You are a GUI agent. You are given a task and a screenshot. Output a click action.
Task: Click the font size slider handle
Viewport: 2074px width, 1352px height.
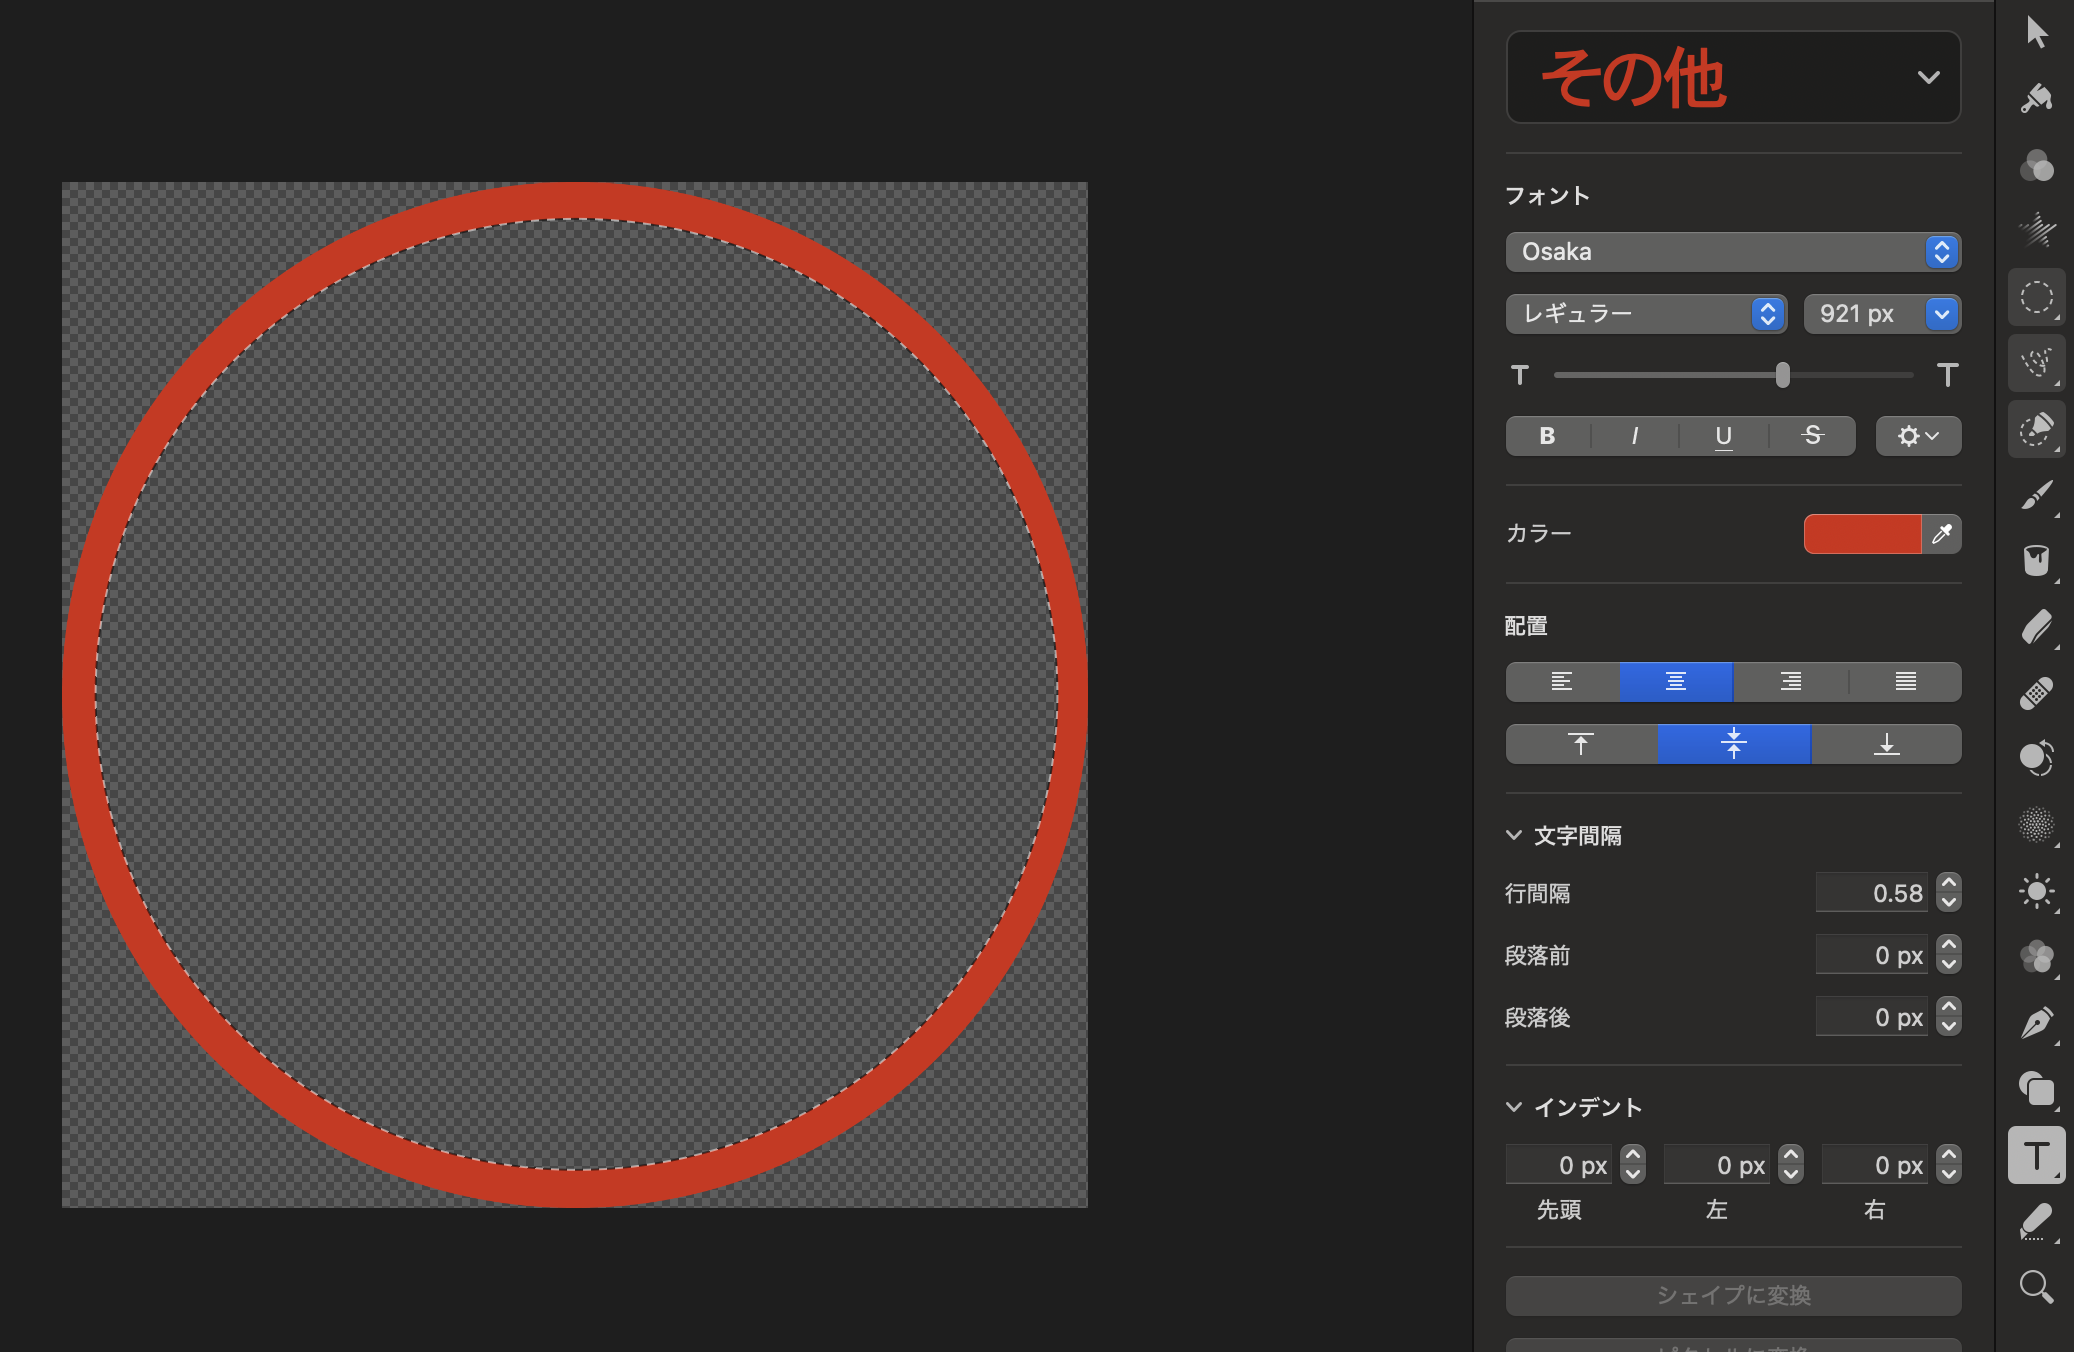pyautogui.click(x=1782, y=375)
